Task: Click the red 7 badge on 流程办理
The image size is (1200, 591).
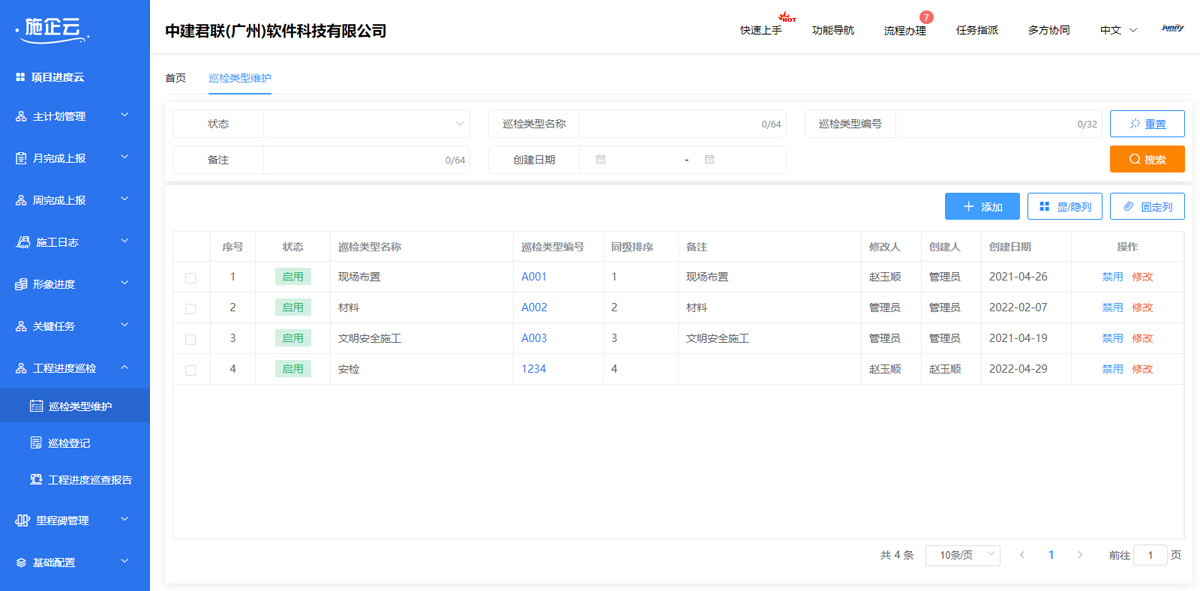Action: click(x=926, y=17)
